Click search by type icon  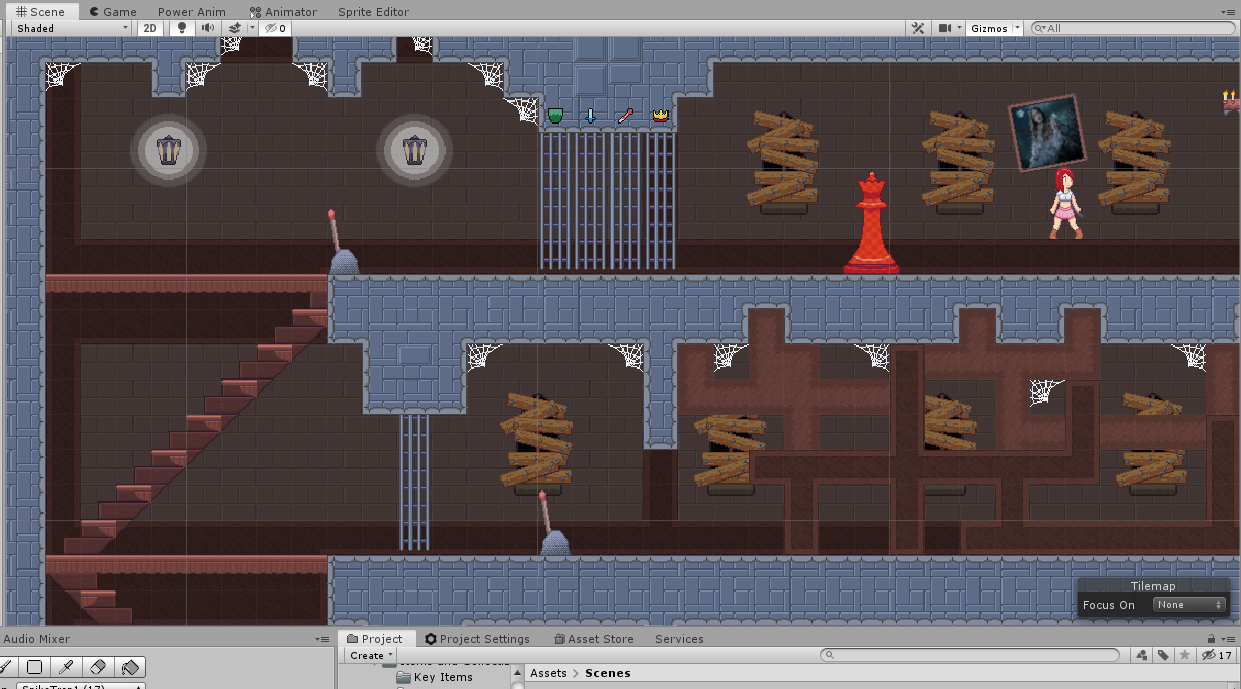tap(1142, 656)
